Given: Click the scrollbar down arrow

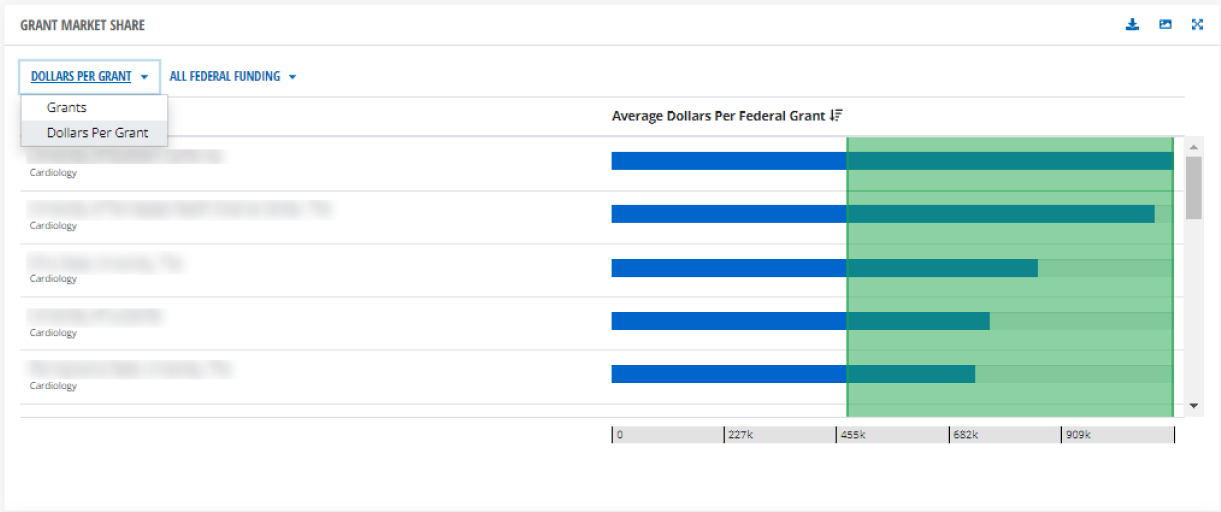Looking at the screenshot, I should pos(1193,405).
